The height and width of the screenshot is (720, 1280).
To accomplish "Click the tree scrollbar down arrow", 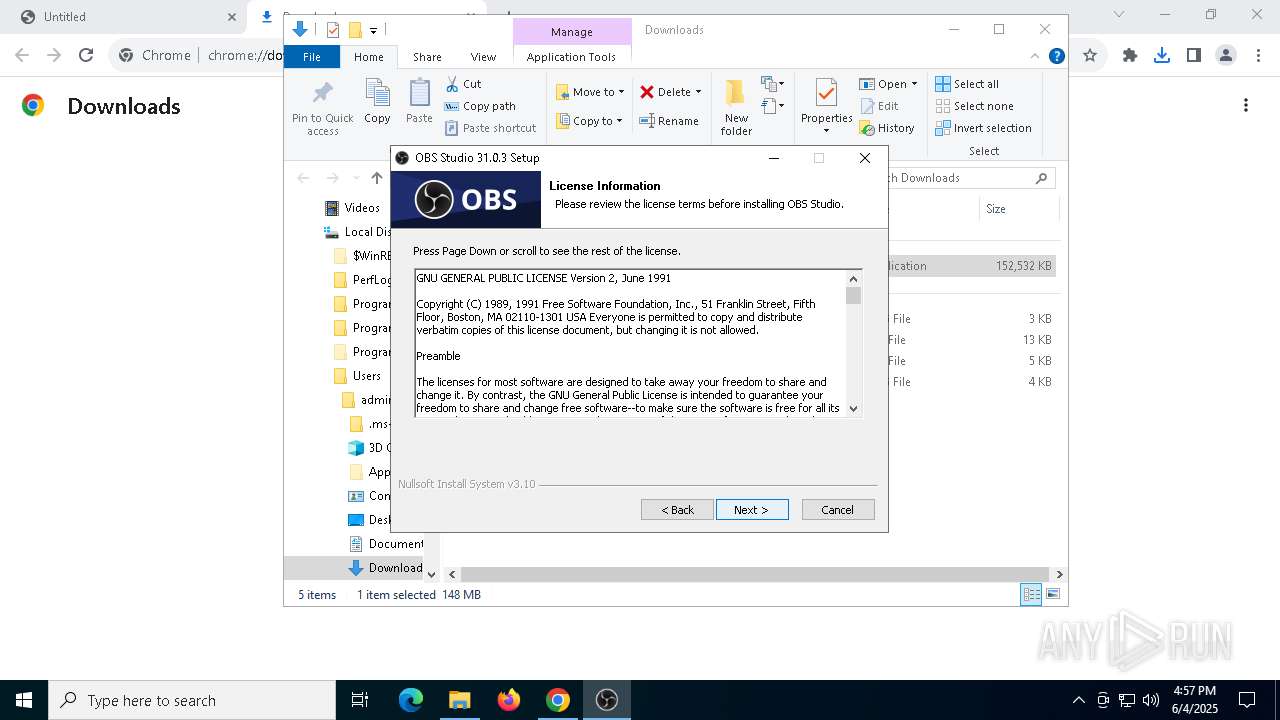I will (432, 575).
